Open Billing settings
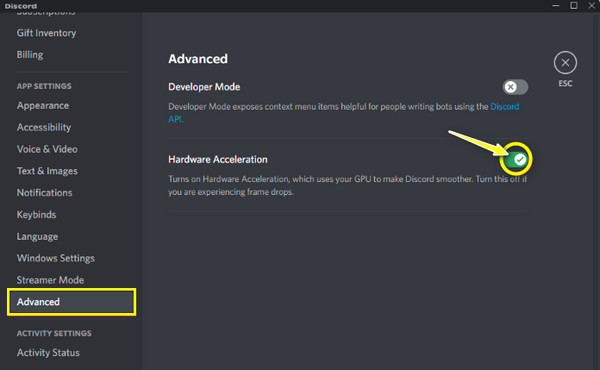The width and height of the screenshot is (600, 370). 30,55
